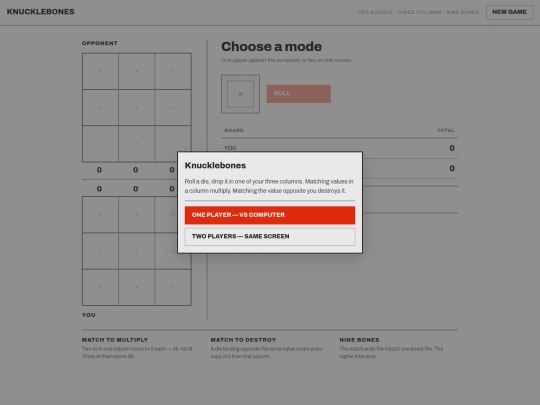Image resolution: width=540 pixels, height=405 pixels.
Task: Click the Knucklebones title in header
Action: (41, 12)
